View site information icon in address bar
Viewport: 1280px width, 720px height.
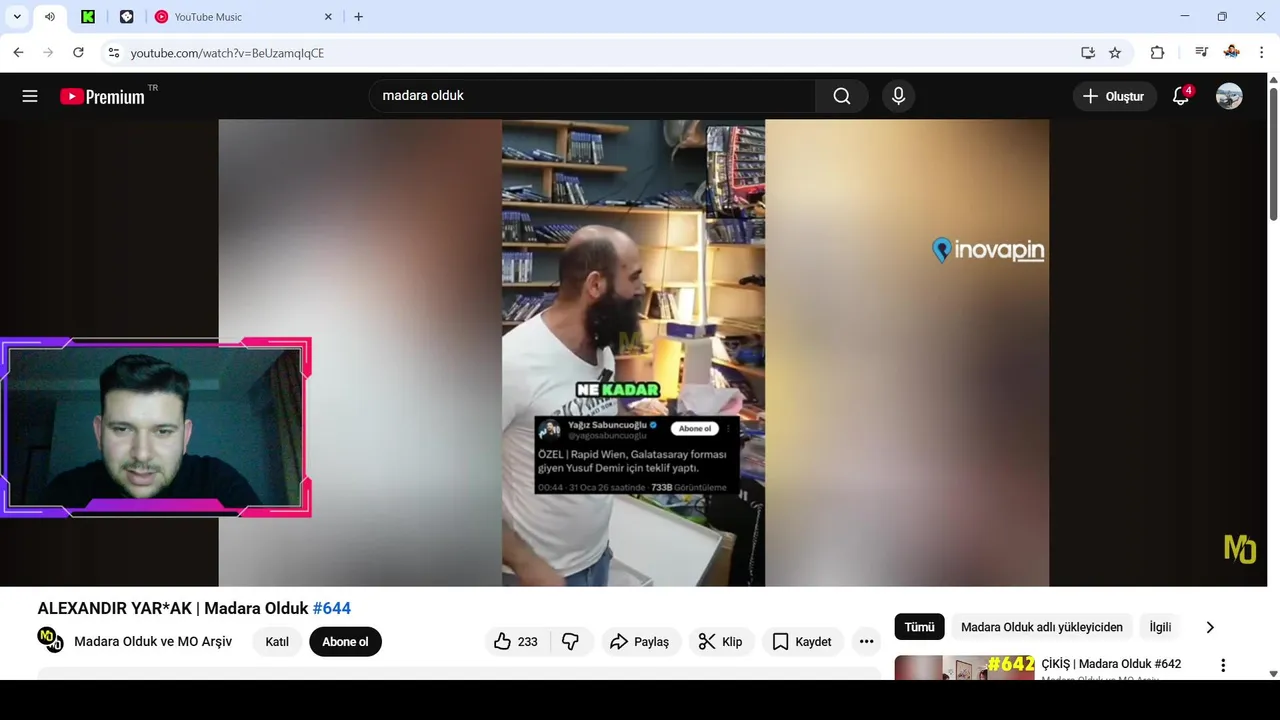(x=113, y=53)
